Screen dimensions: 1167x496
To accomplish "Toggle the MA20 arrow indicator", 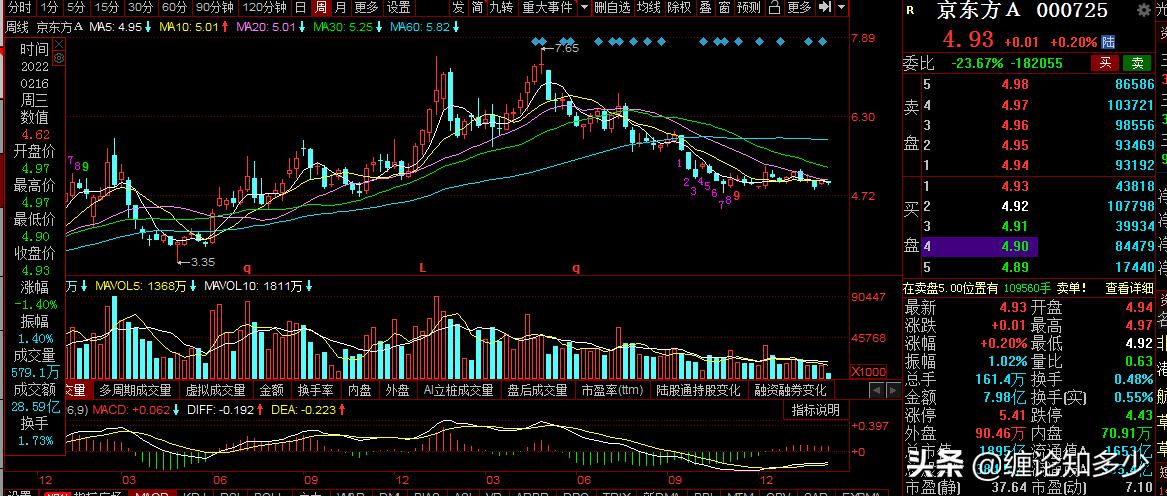I will [x=301, y=27].
